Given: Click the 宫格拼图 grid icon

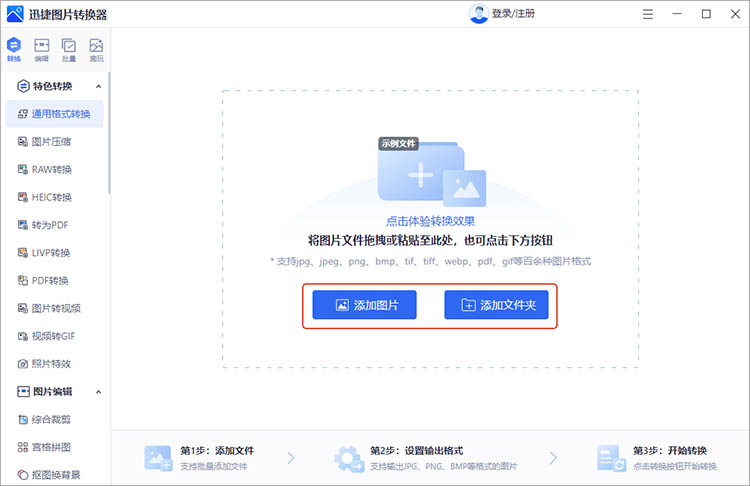Looking at the screenshot, I should point(22,447).
